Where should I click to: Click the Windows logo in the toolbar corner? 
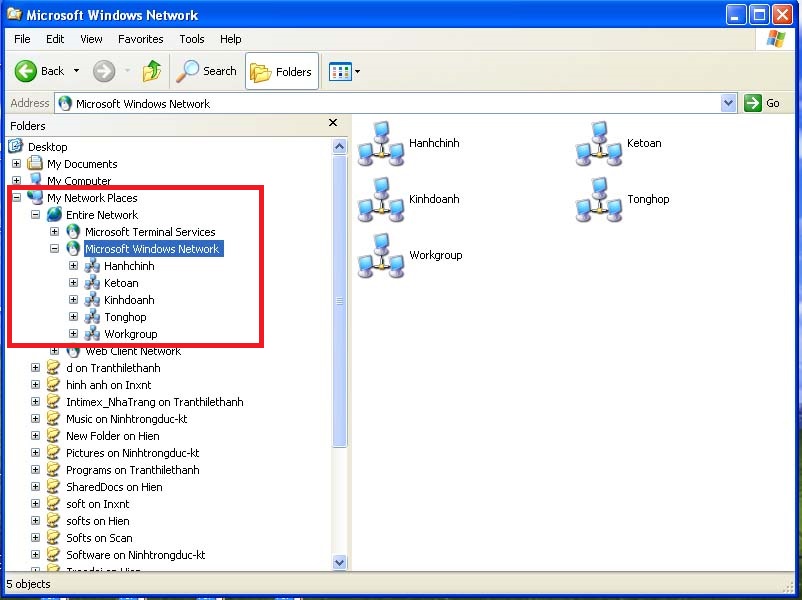774,38
